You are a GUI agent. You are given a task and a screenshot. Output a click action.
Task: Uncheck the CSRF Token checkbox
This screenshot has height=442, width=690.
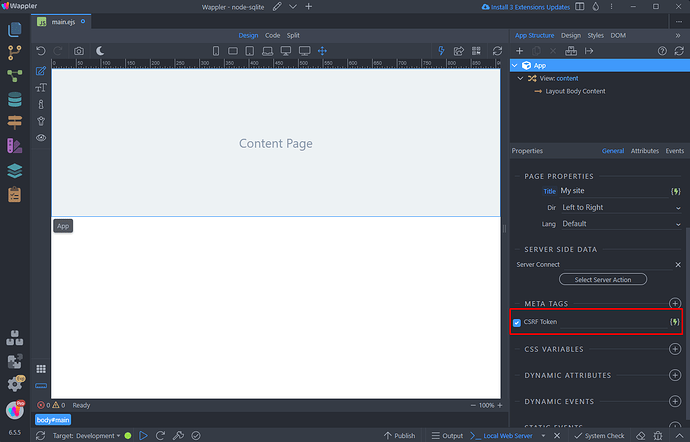click(x=517, y=322)
